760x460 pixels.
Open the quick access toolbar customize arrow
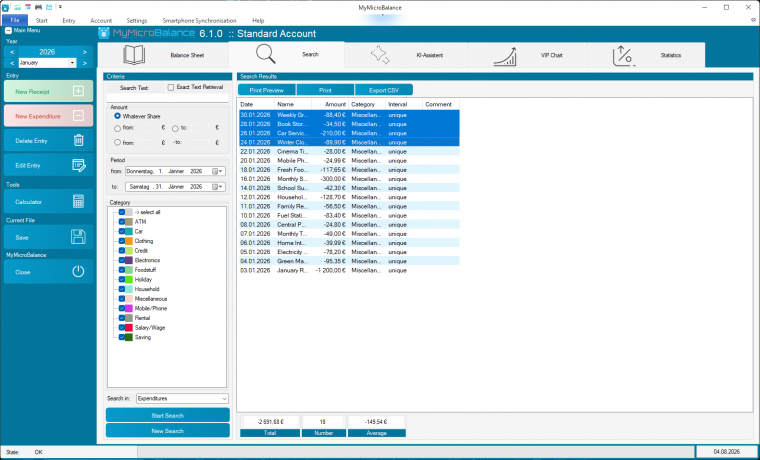(60, 7)
